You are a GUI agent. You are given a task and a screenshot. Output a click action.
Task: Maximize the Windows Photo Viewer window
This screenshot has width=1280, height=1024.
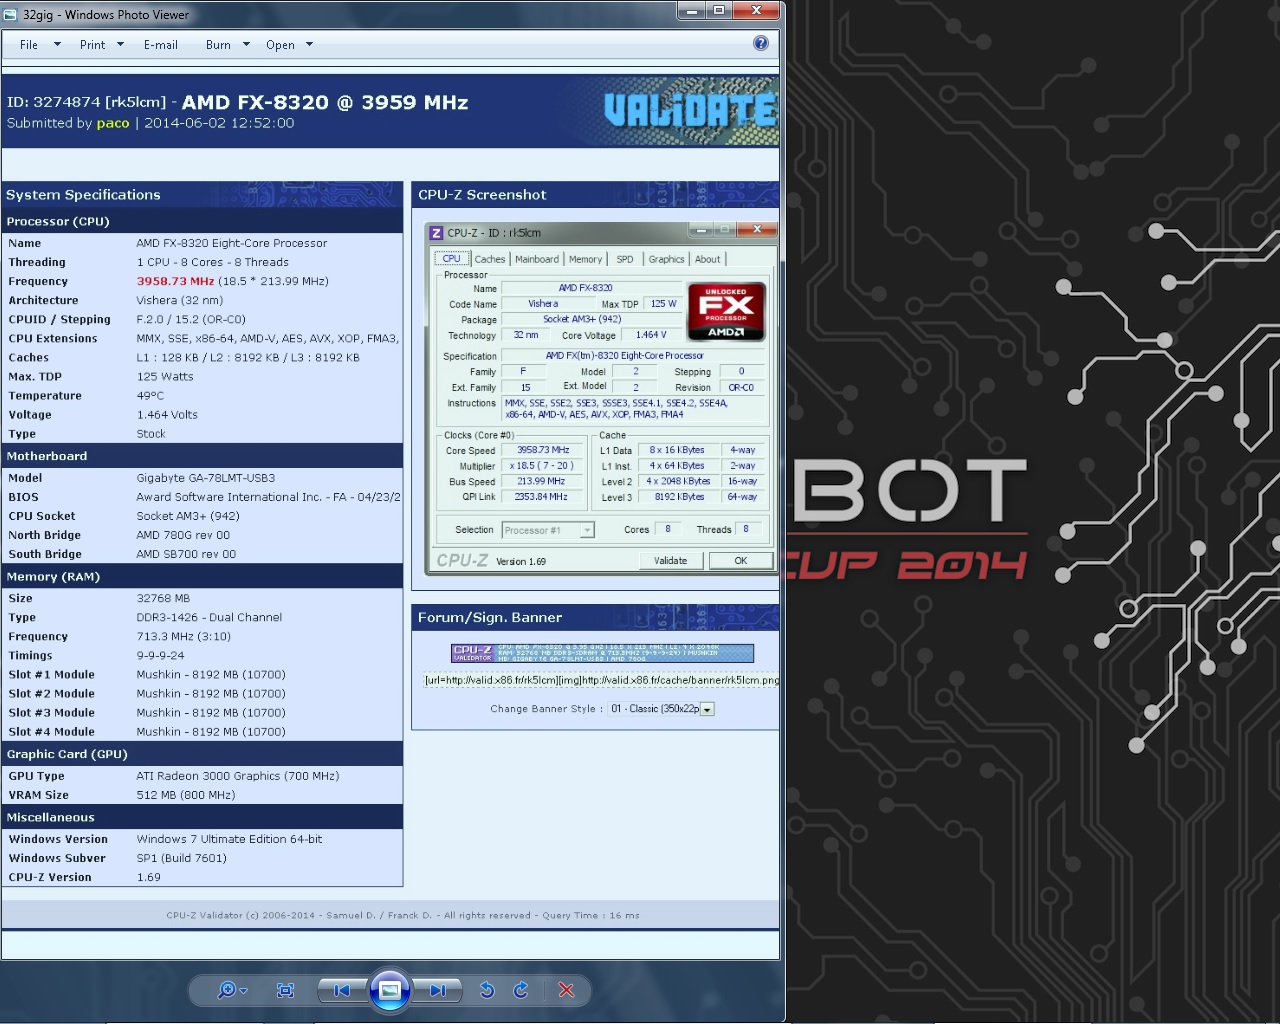click(718, 10)
